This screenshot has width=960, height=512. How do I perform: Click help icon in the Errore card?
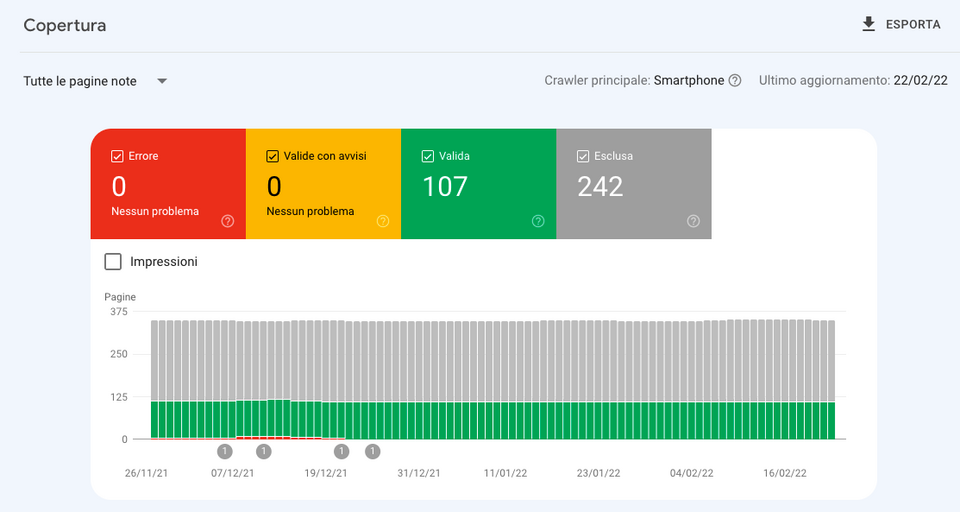[227, 221]
